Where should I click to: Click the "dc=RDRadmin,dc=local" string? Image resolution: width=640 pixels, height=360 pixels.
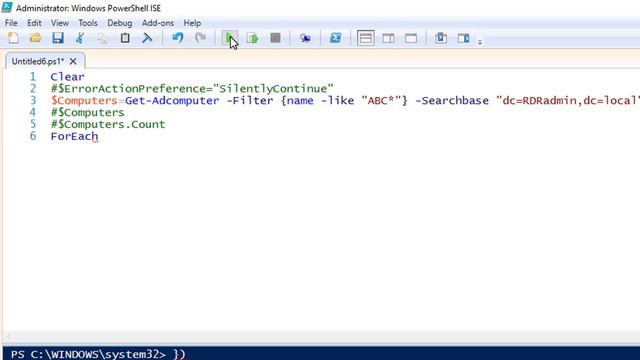pos(568,100)
